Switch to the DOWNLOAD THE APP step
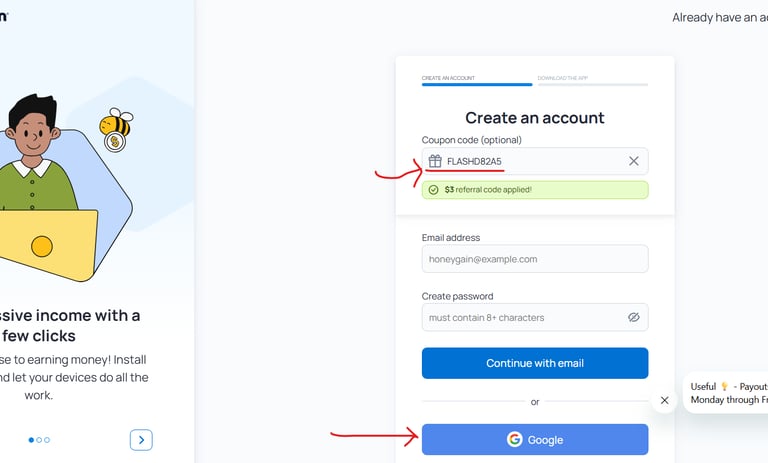768x463 pixels. click(x=563, y=78)
